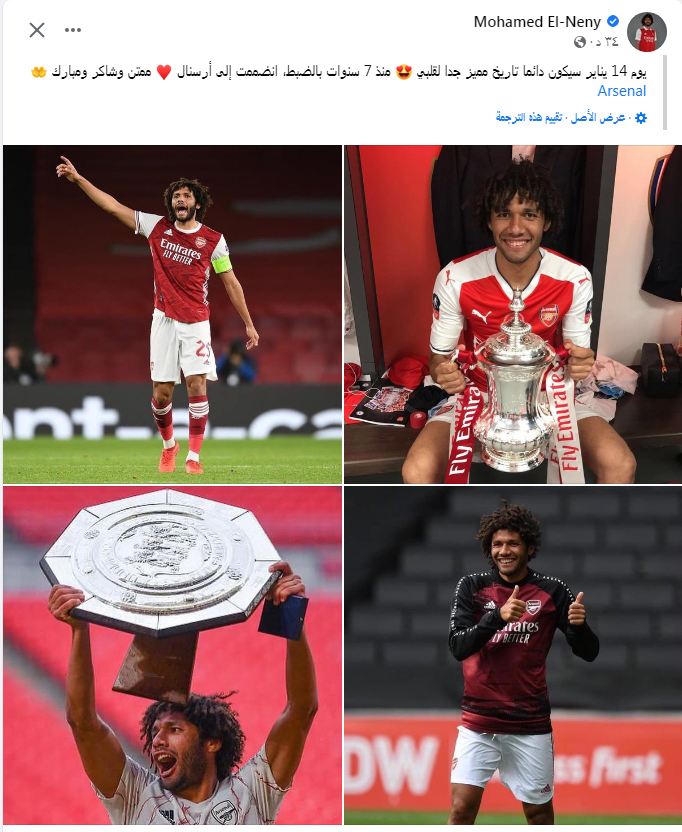The width and height of the screenshot is (682, 832).
Task: Click the globe public-audience icon
Action: pyautogui.click(x=580, y=41)
